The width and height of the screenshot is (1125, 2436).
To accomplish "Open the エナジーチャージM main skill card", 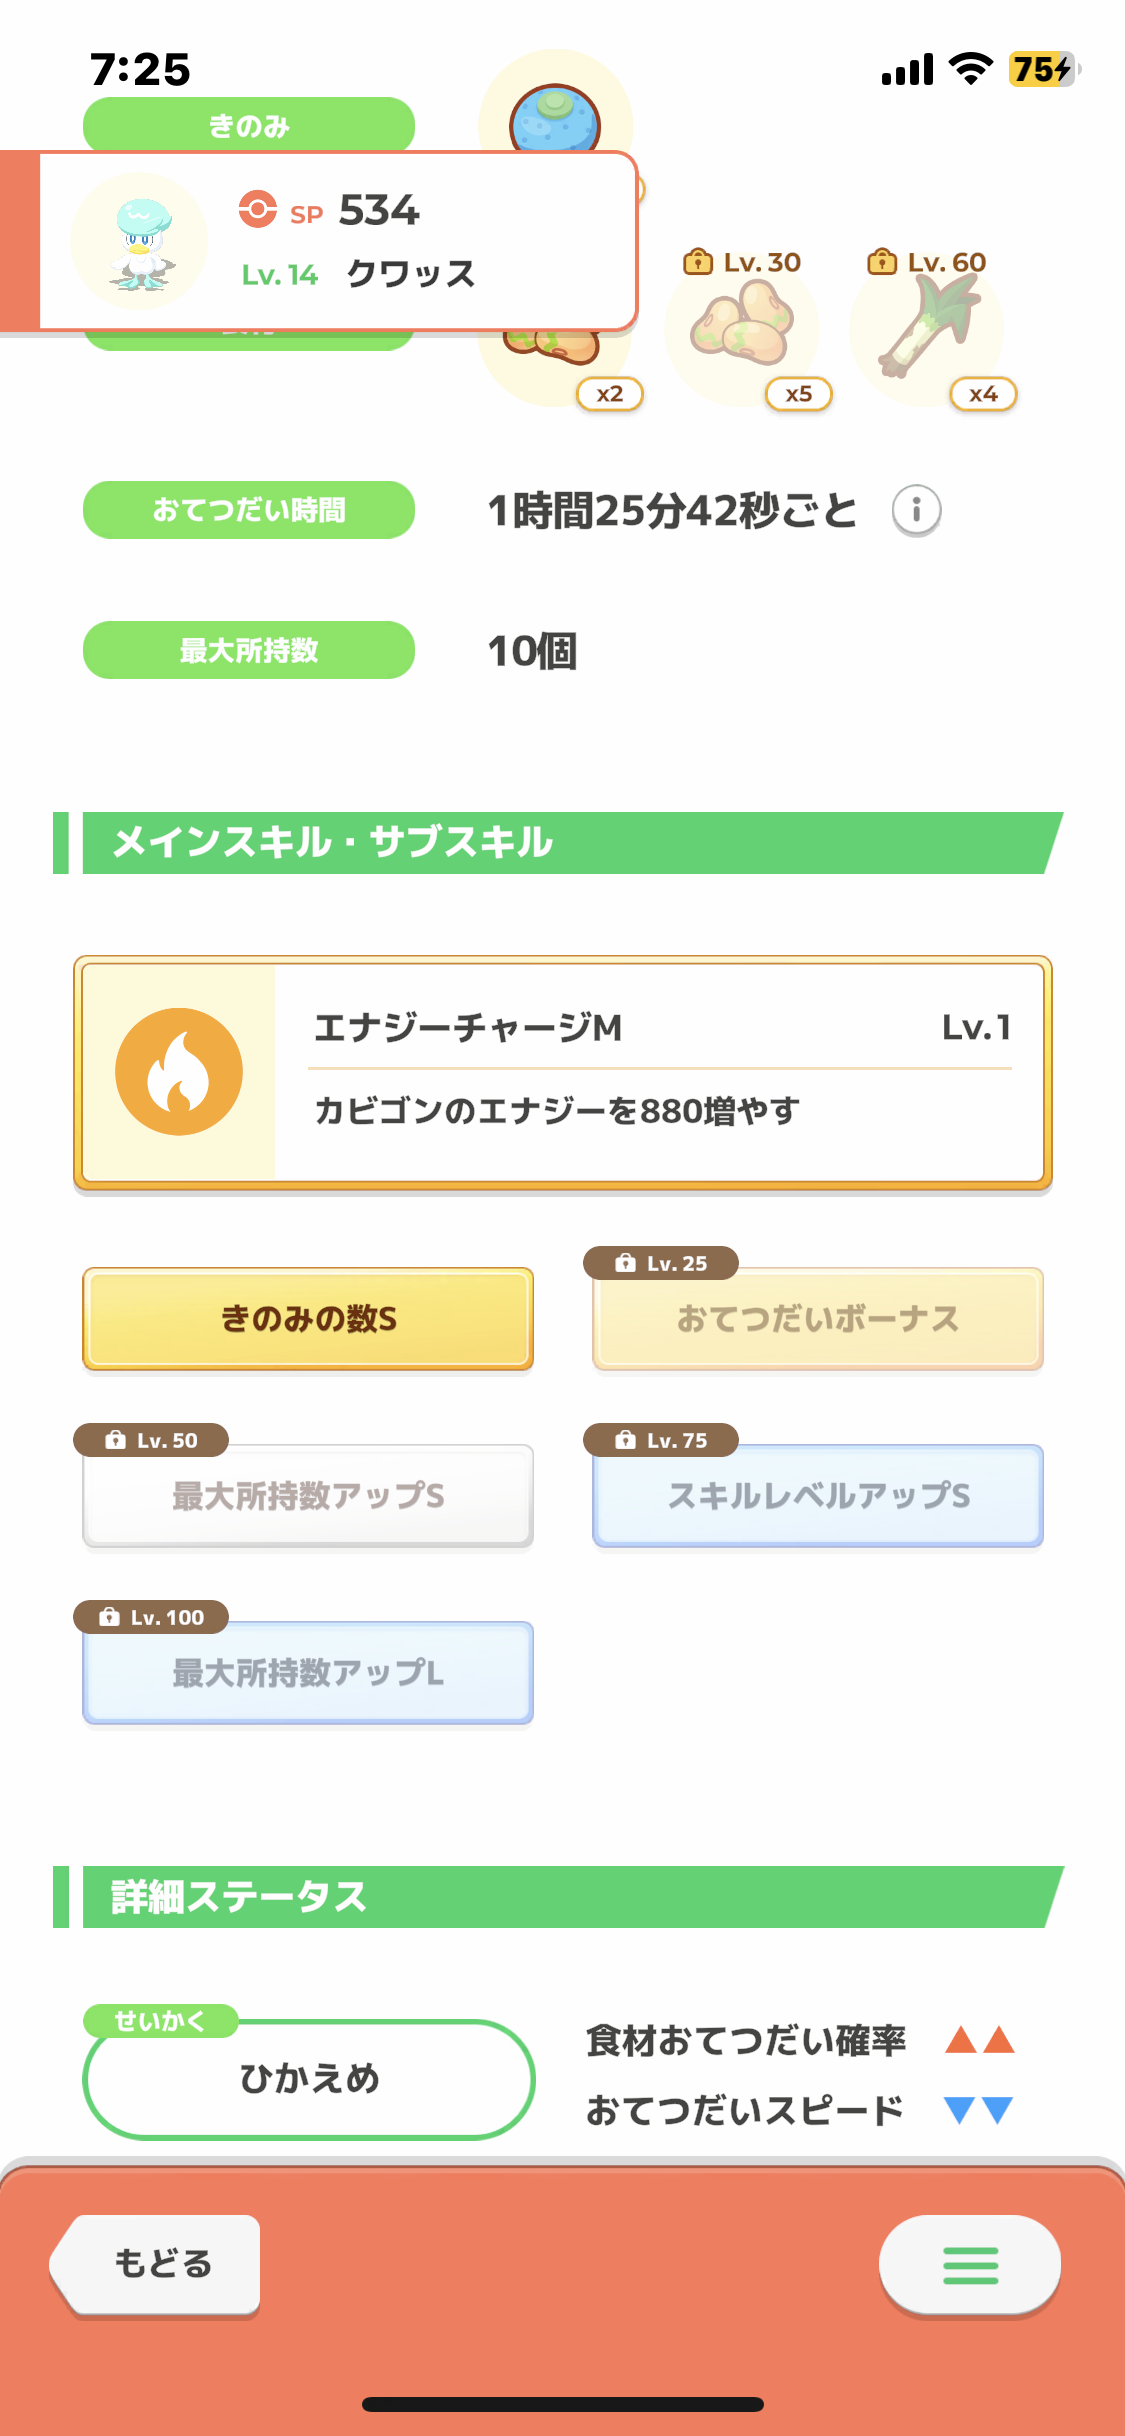I will coord(563,1072).
